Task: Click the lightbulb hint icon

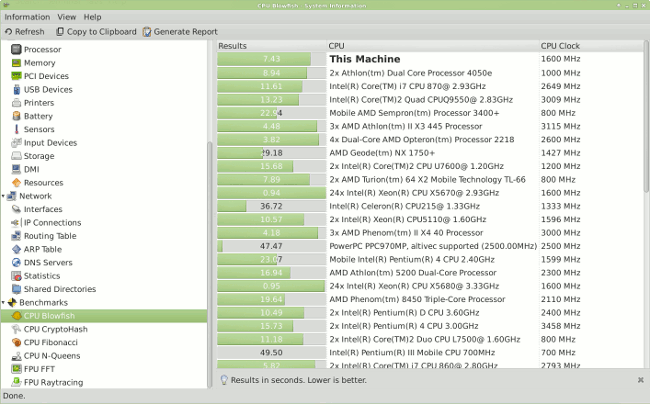Action: tap(224, 380)
